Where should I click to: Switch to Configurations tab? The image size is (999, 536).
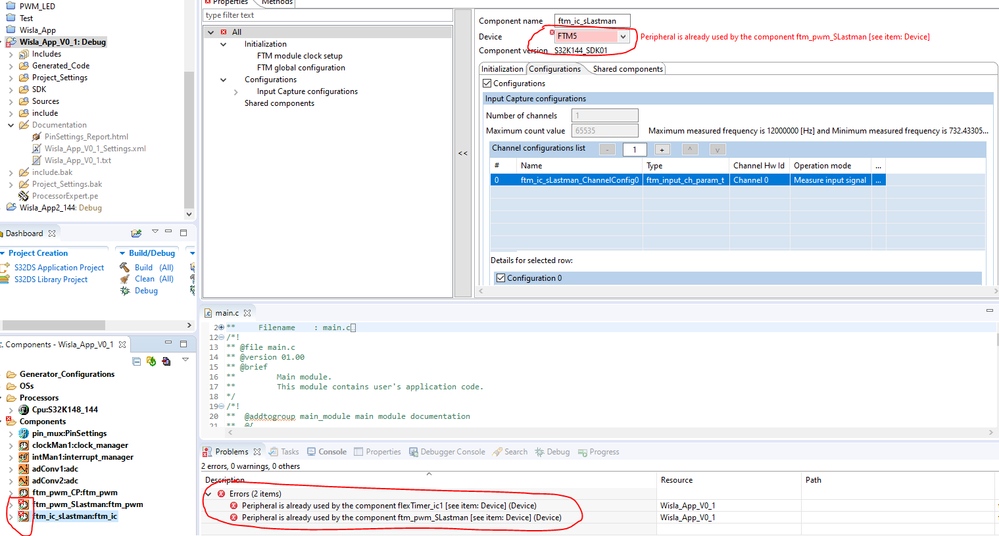555,69
